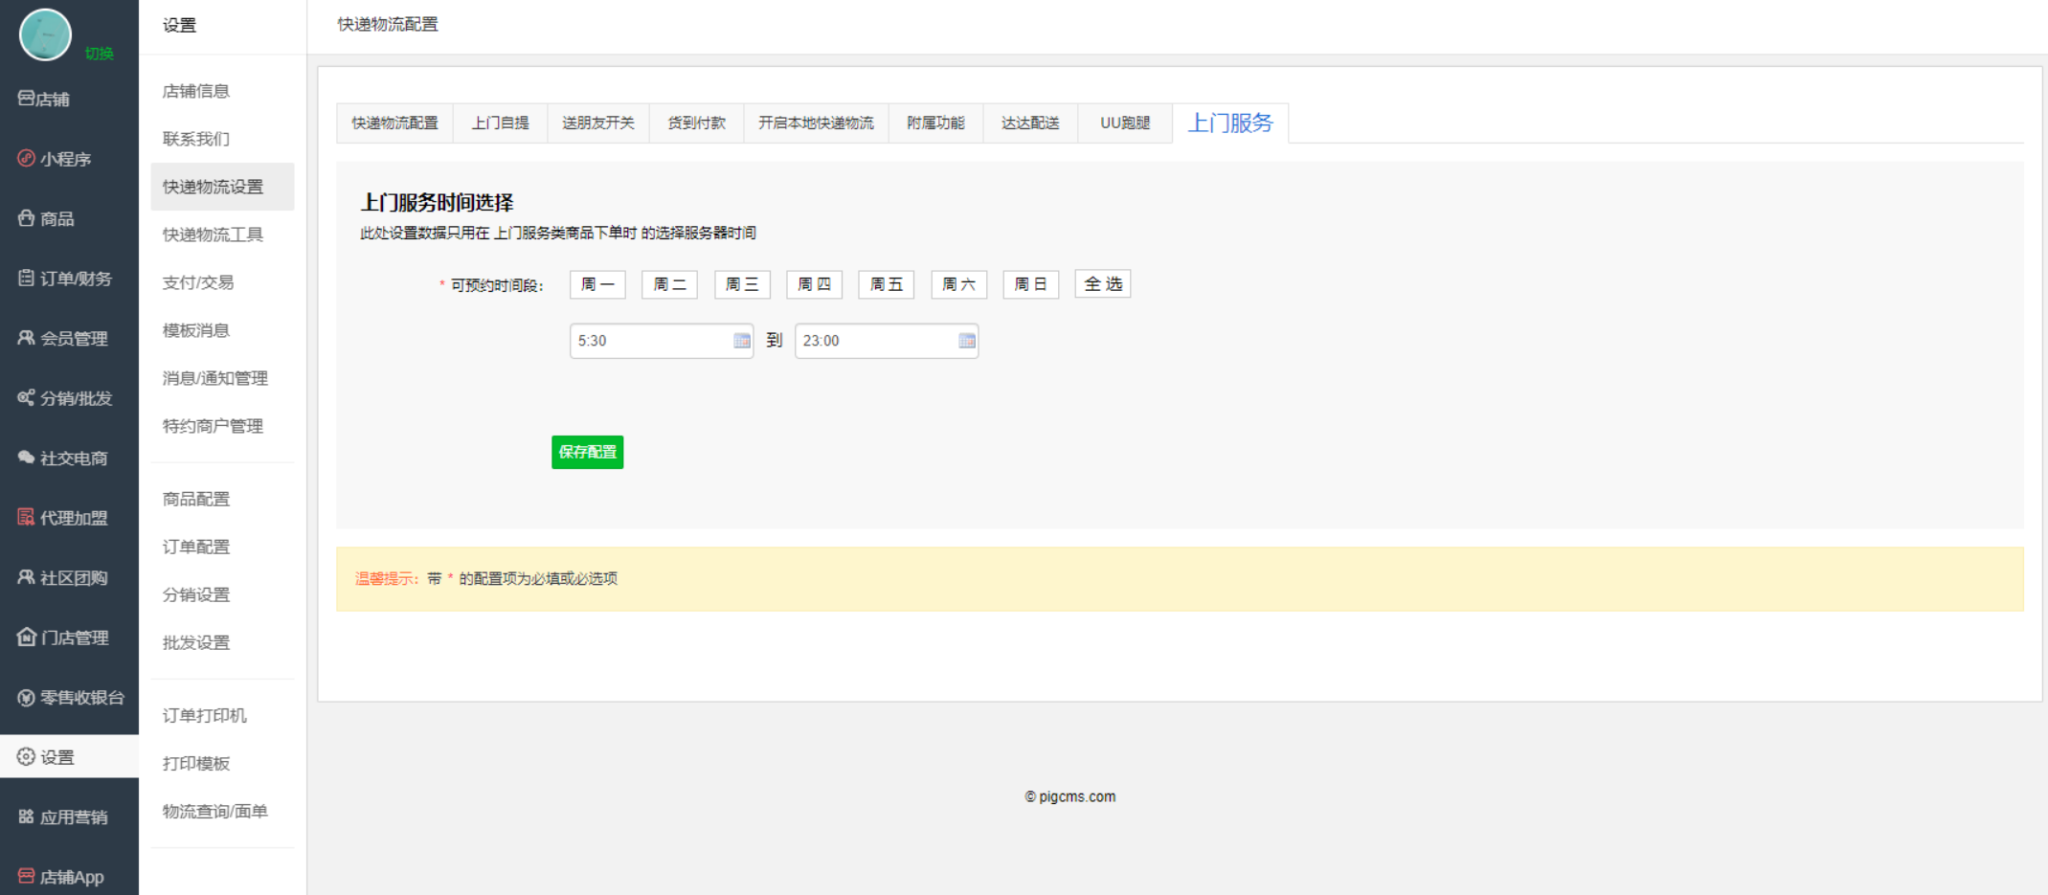Open 商品配置 in settings menu
This screenshot has width=2048, height=895.
pyautogui.click(x=196, y=499)
